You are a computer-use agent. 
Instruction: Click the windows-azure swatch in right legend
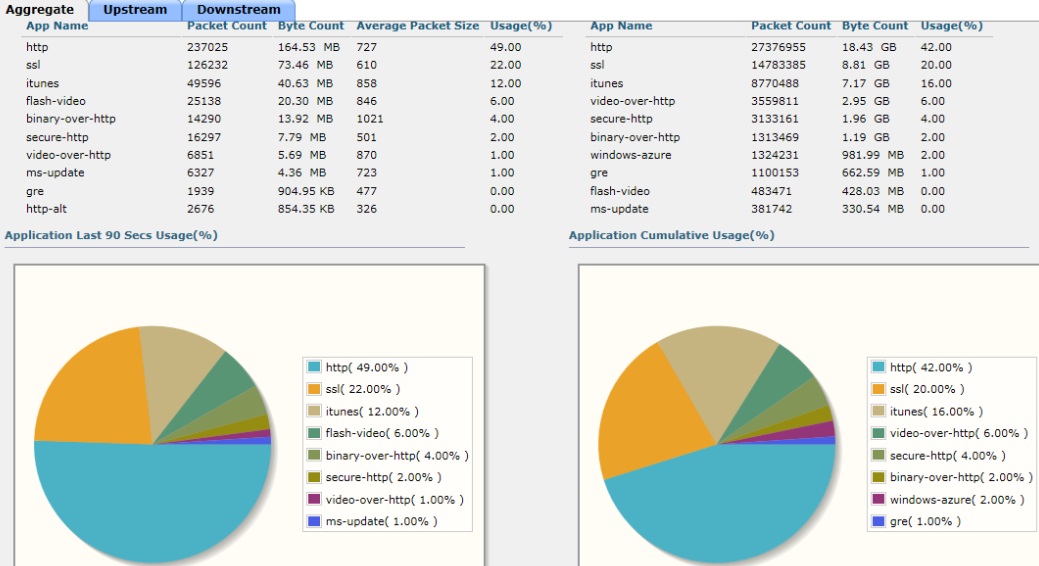(x=879, y=499)
